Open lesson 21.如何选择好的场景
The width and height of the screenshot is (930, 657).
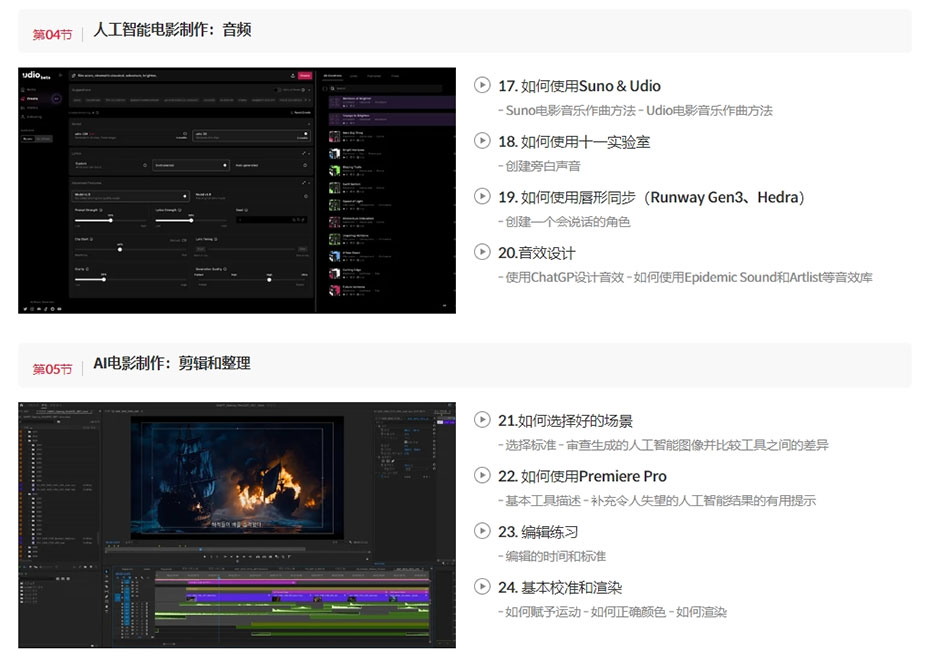(565, 421)
